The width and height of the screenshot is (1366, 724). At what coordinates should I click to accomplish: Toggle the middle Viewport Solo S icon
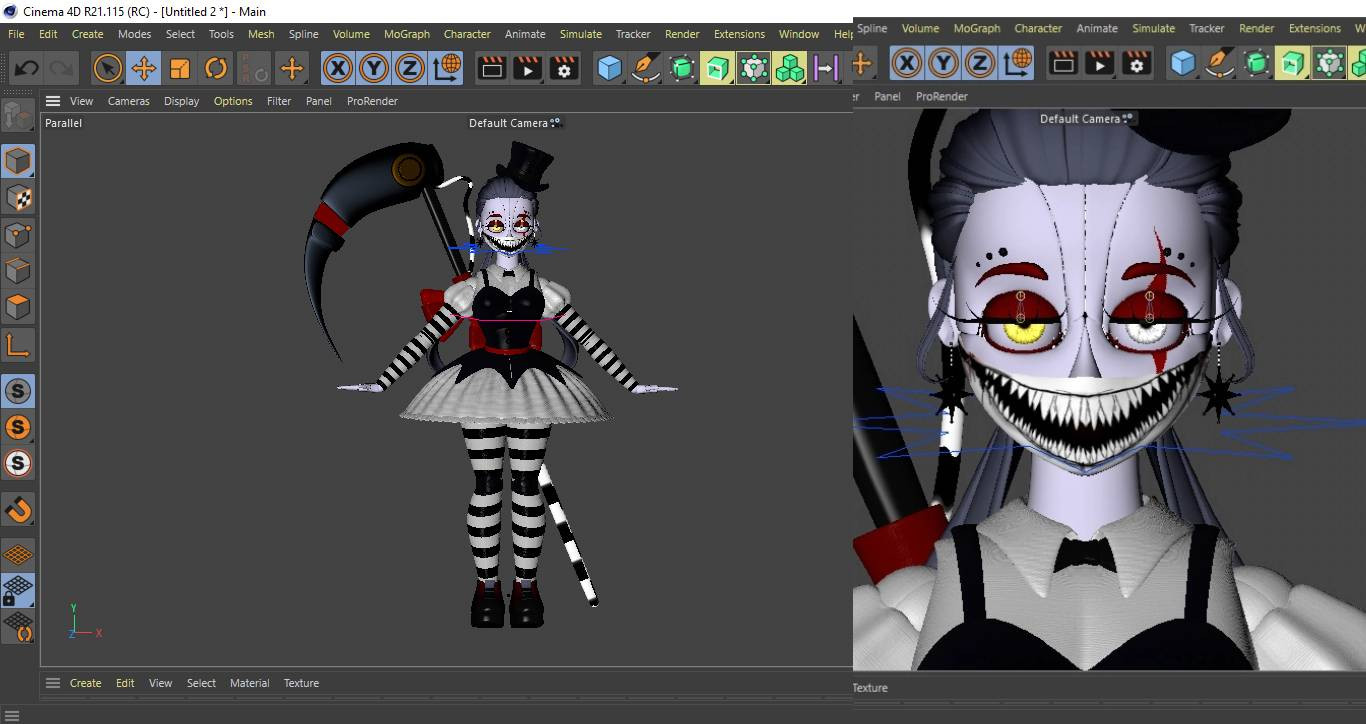click(18, 427)
